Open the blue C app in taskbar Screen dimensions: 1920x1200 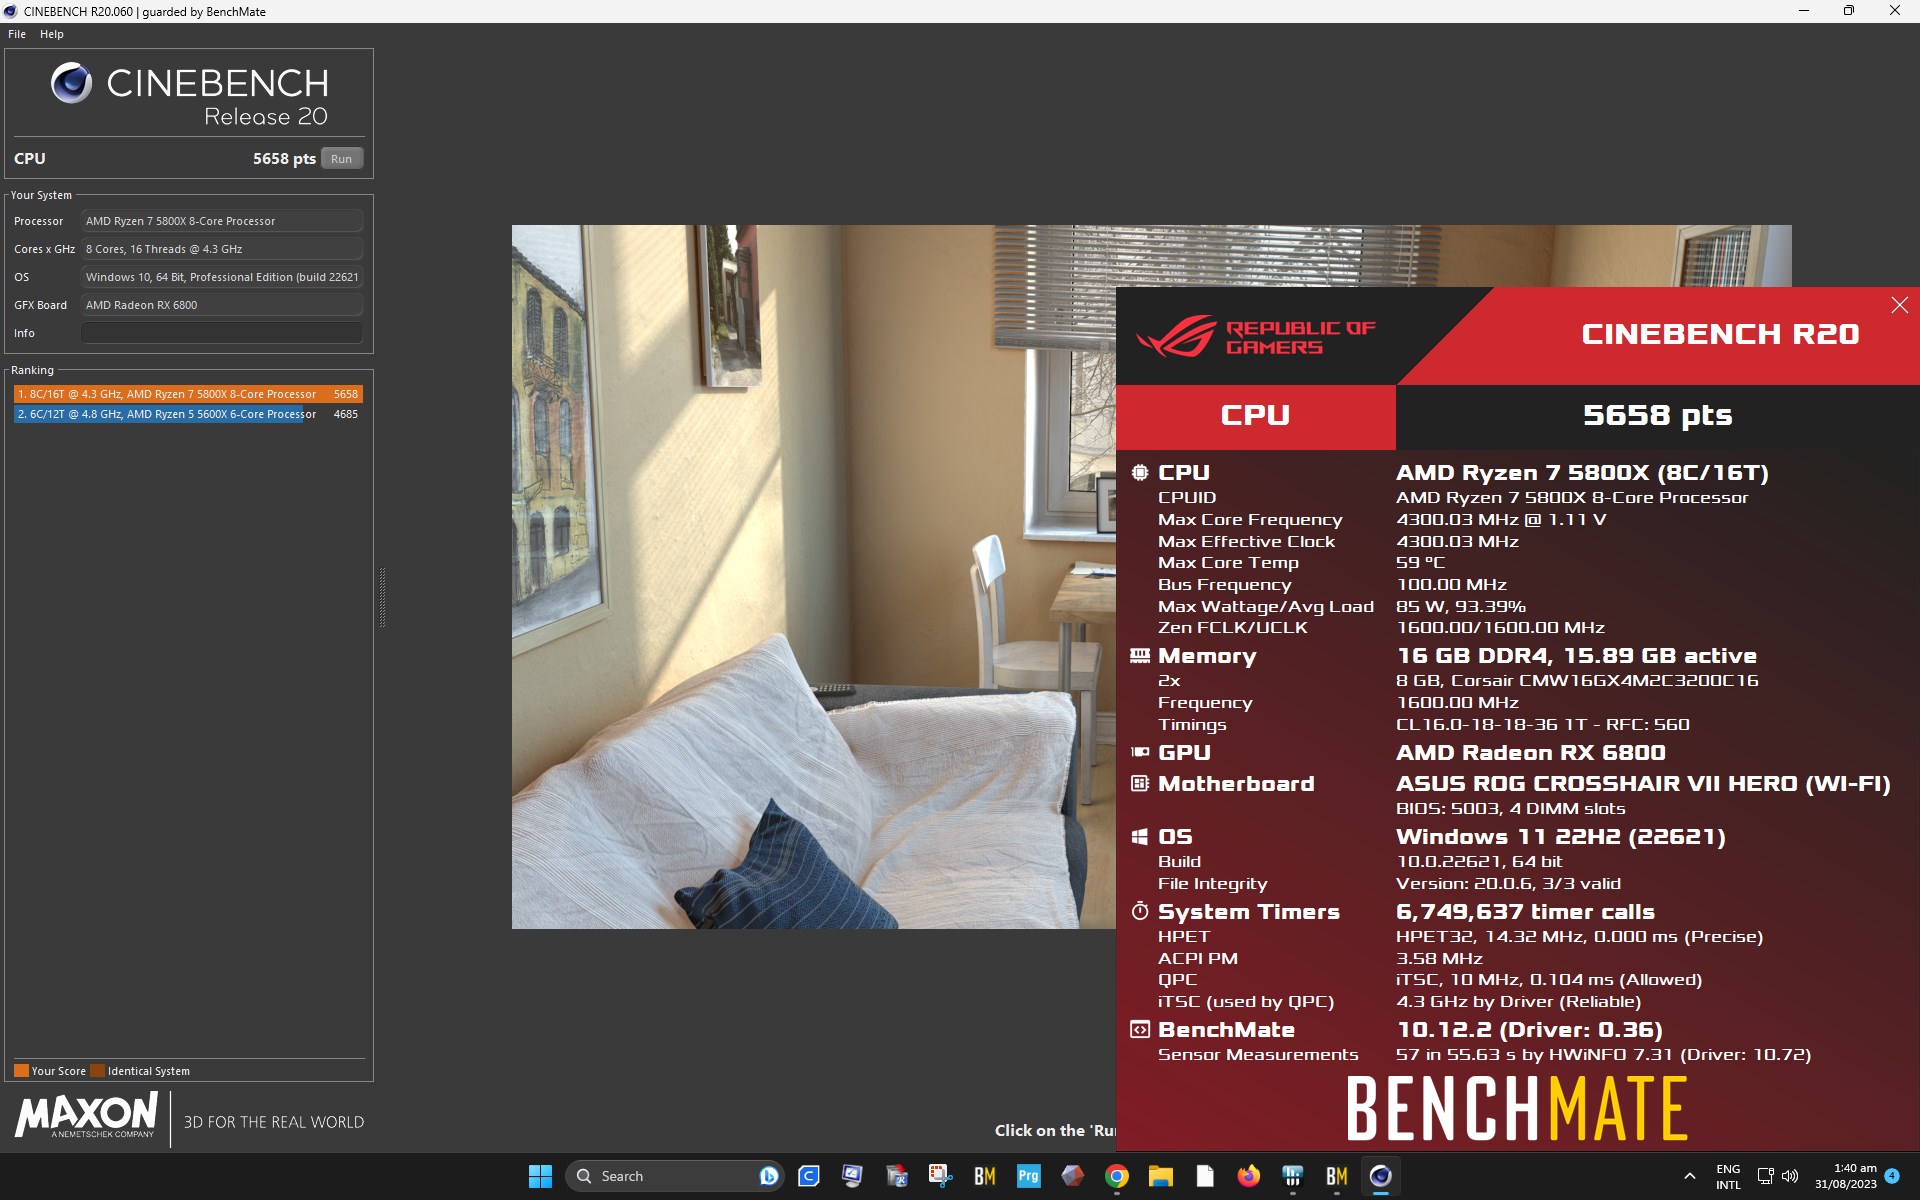[809, 1176]
